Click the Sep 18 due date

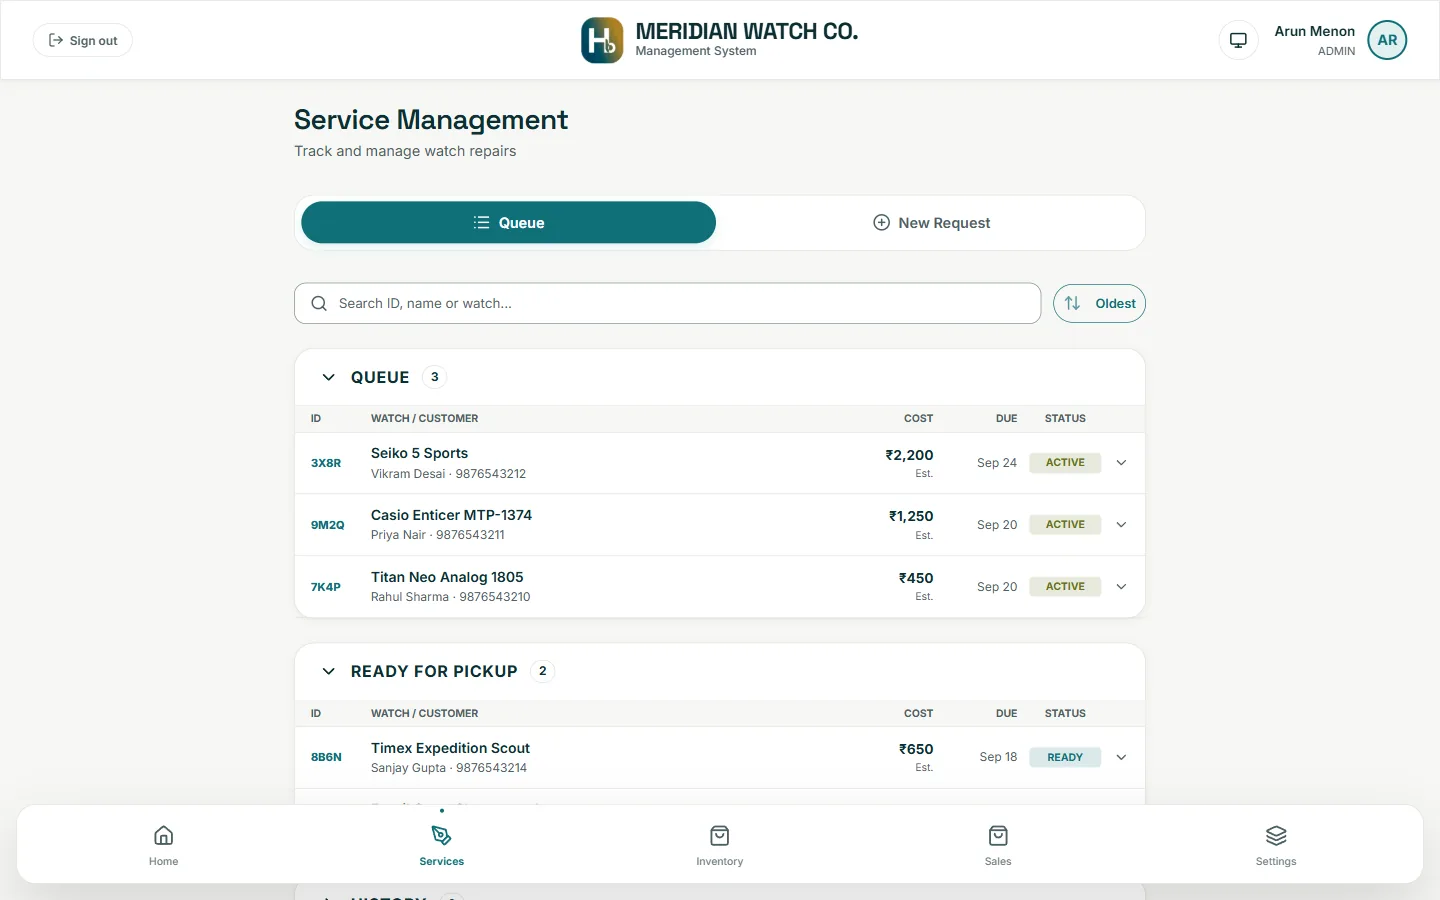998,757
